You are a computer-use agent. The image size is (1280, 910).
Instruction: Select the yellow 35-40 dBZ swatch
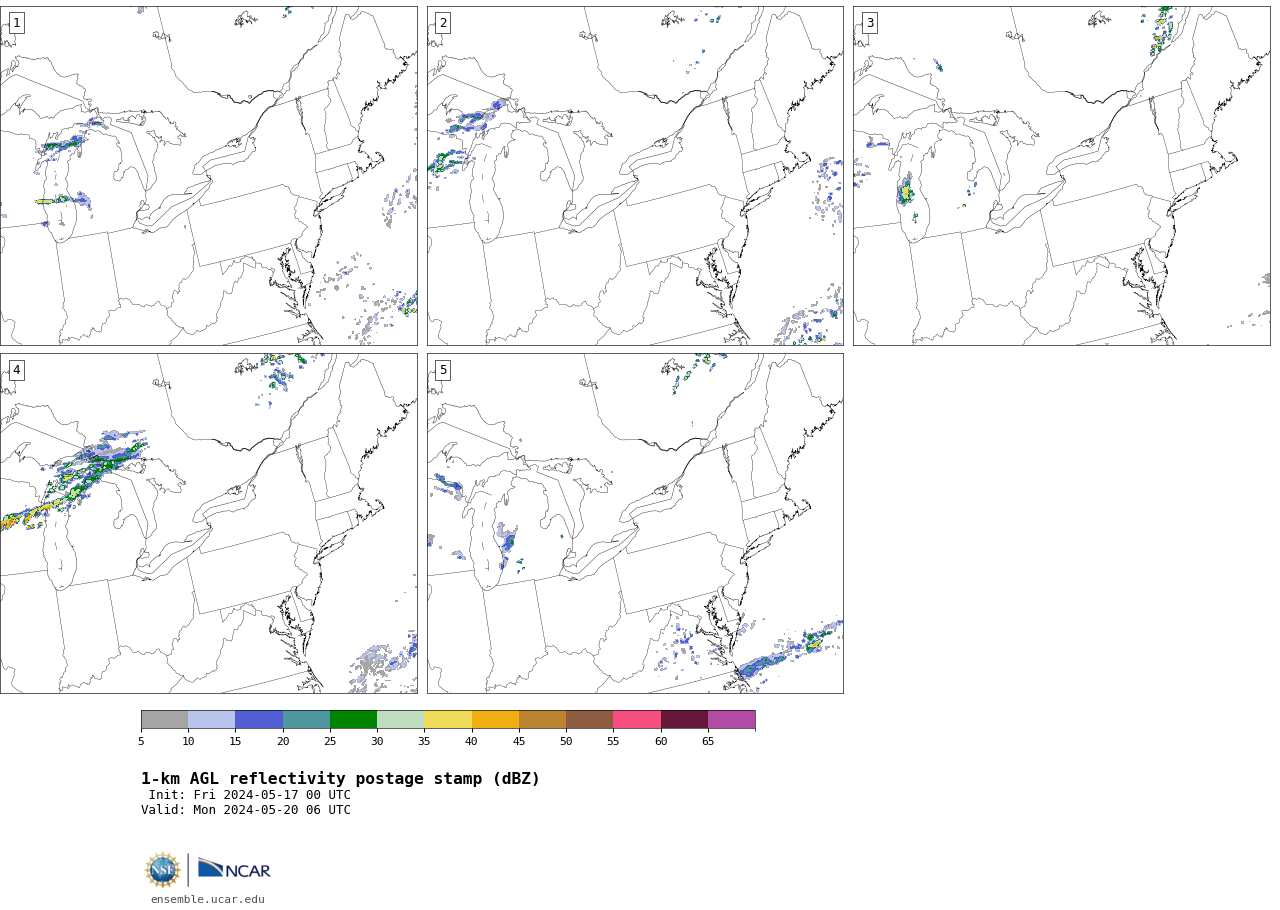(448, 720)
